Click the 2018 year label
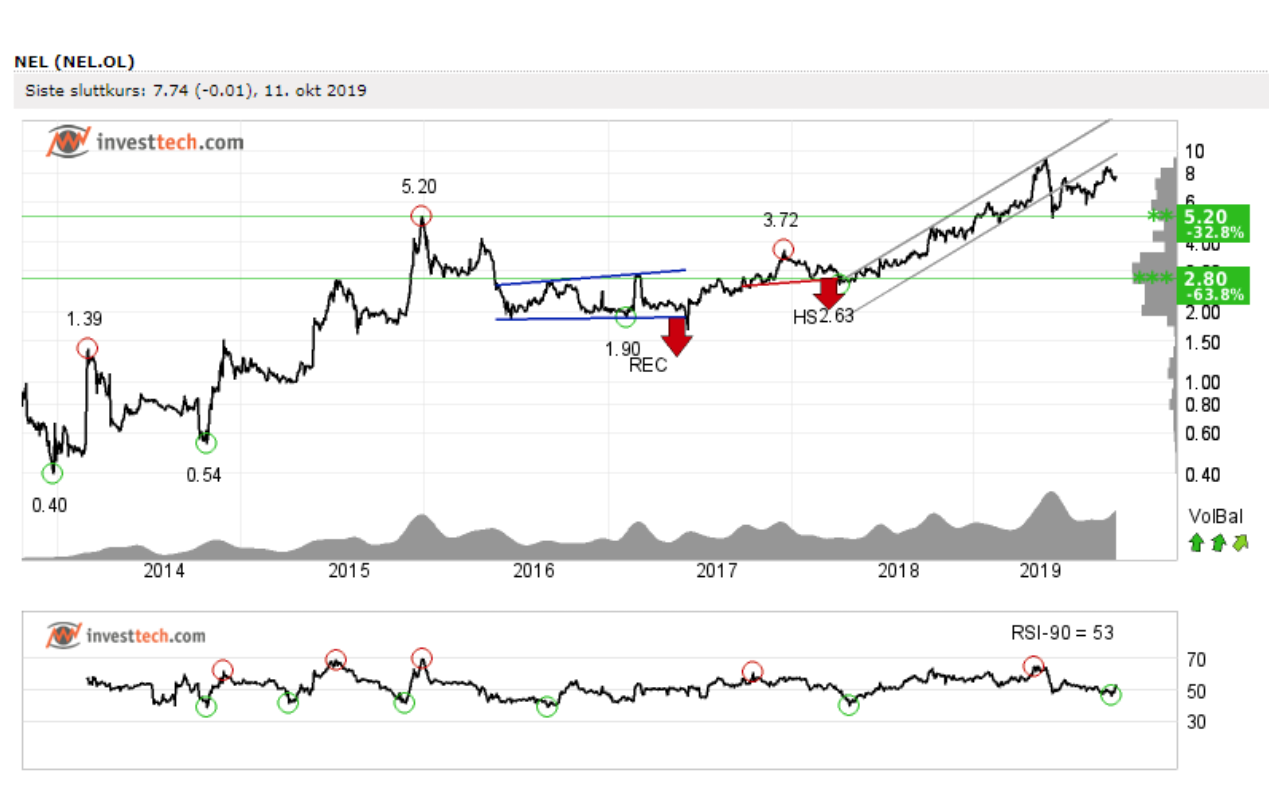The height and width of the screenshot is (794, 1283). (x=898, y=571)
